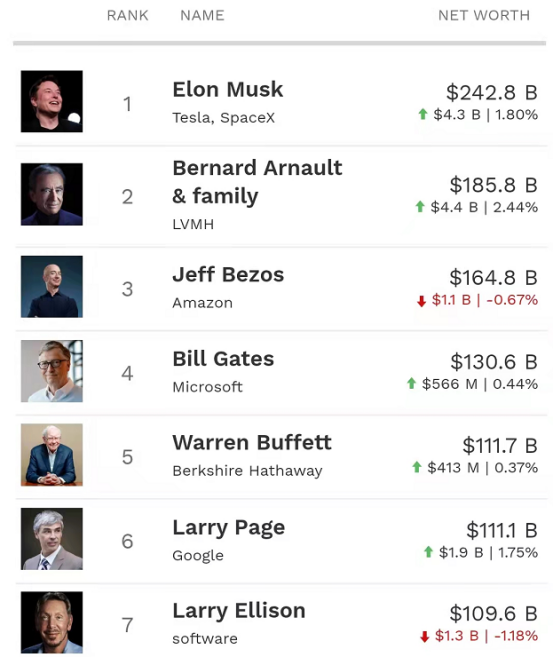Click the red down arrow in Jeff Bezos's row
554x658 pixels.
[421, 300]
